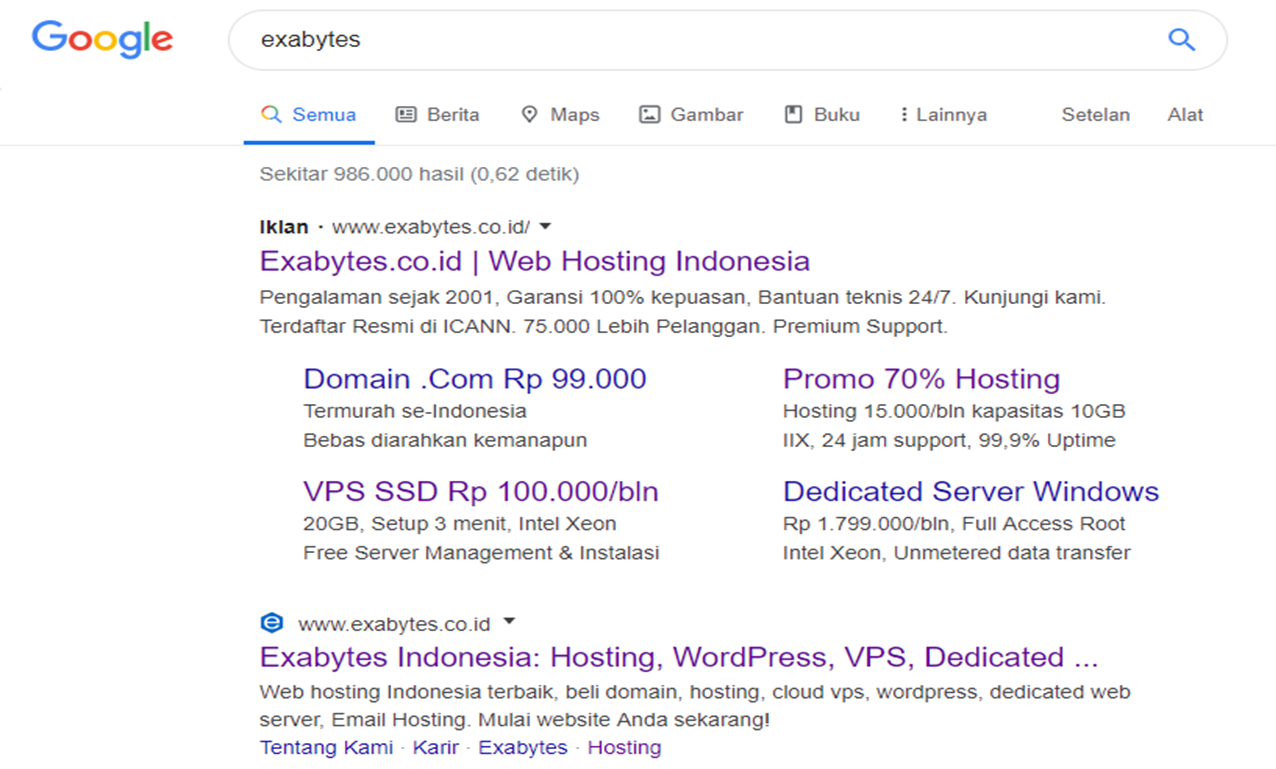
Task: Open the Buku tab
Action: pyautogui.click(x=822, y=115)
